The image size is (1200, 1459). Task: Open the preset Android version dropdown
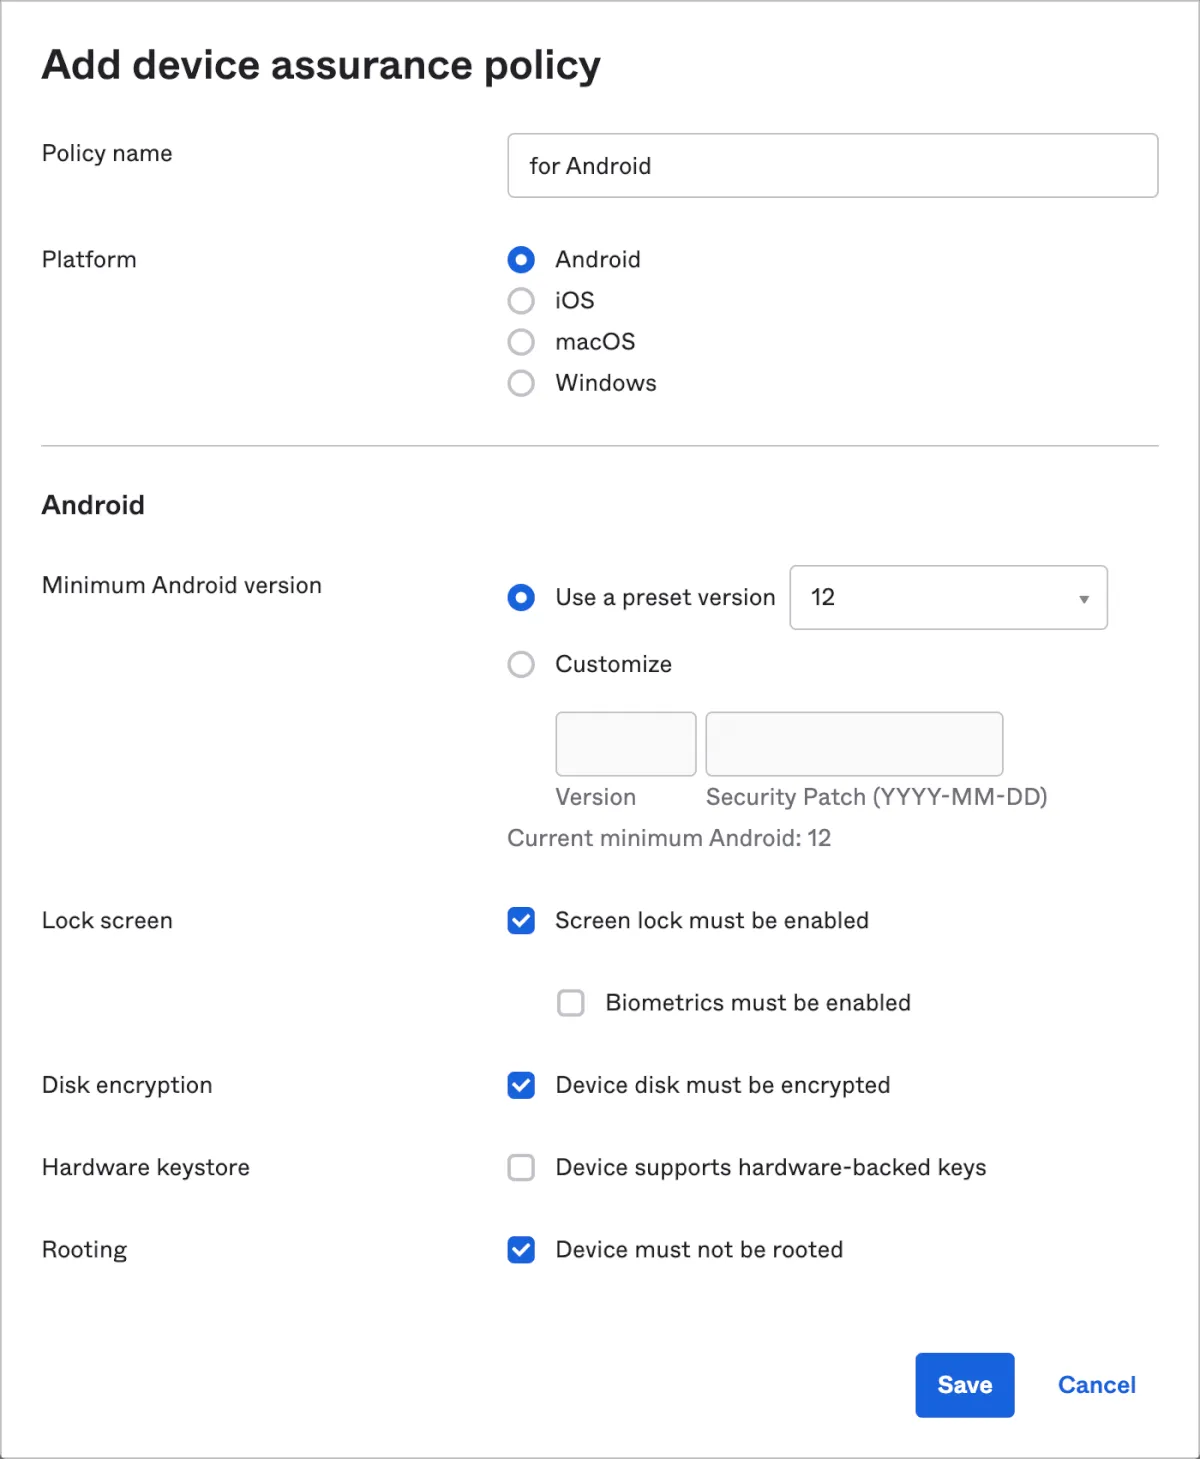pos(947,598)
